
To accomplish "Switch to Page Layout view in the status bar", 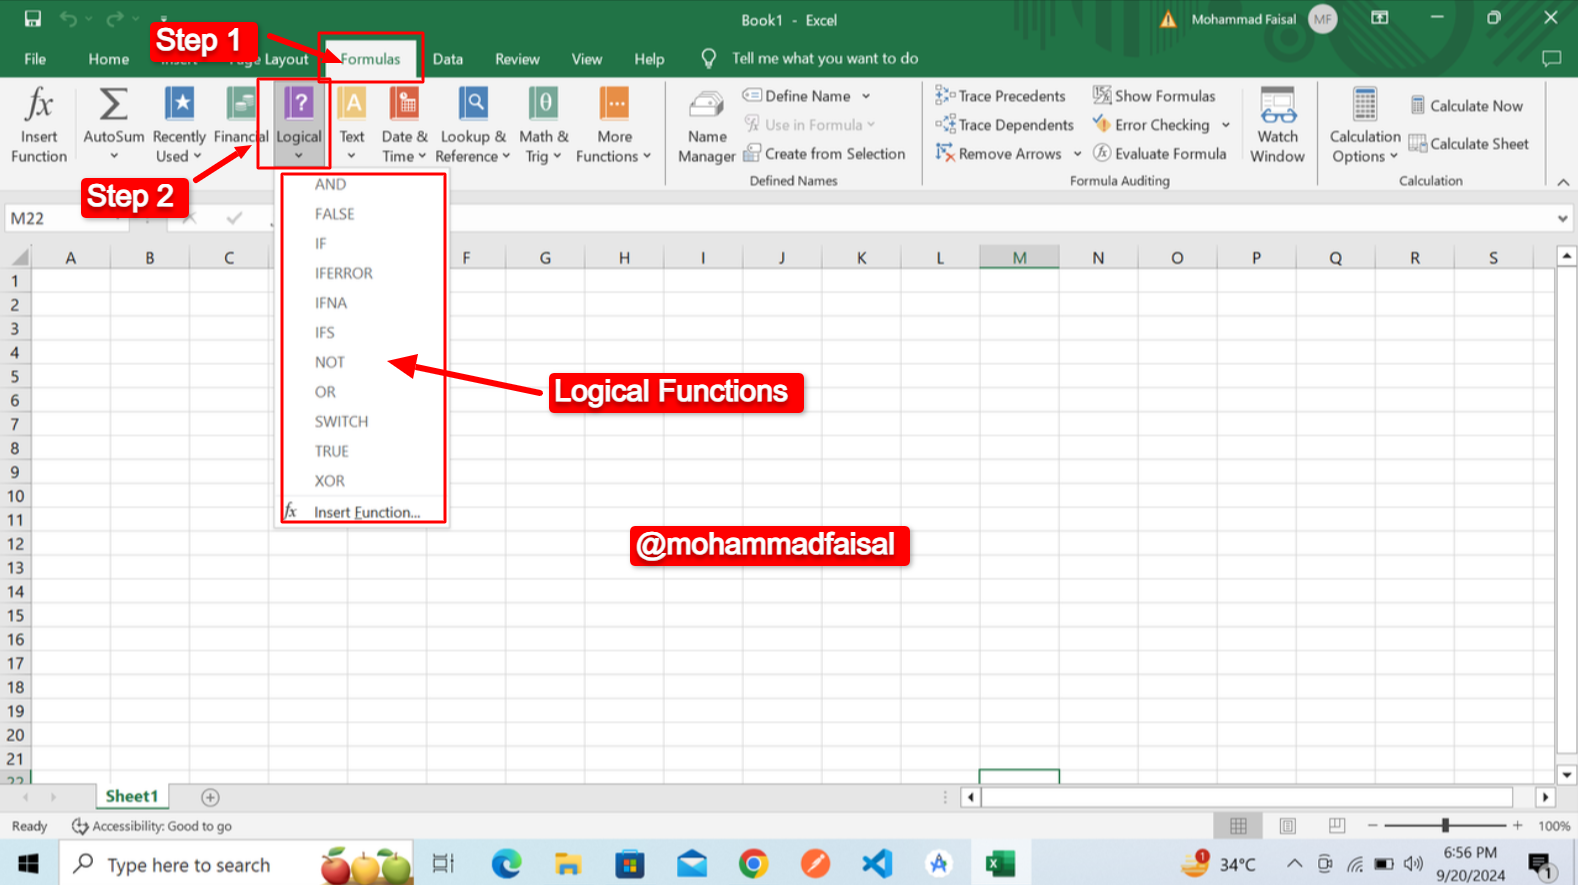I will (x=1288, y=826).
